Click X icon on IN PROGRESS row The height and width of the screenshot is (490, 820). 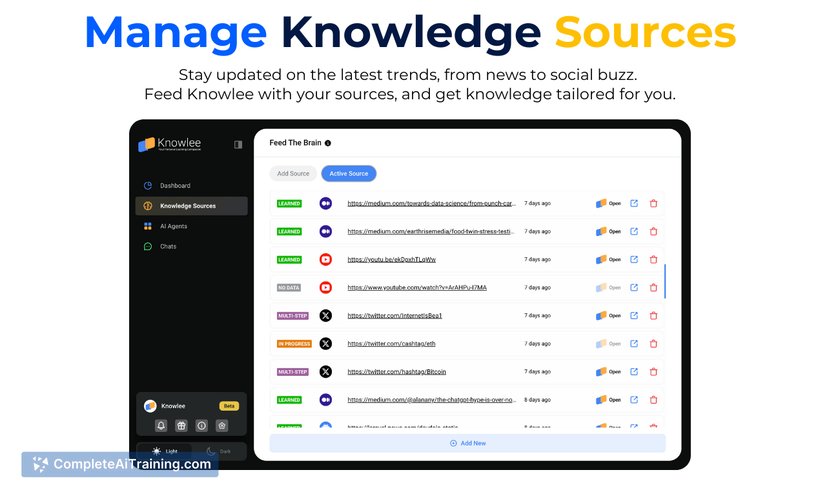(325, 344)
